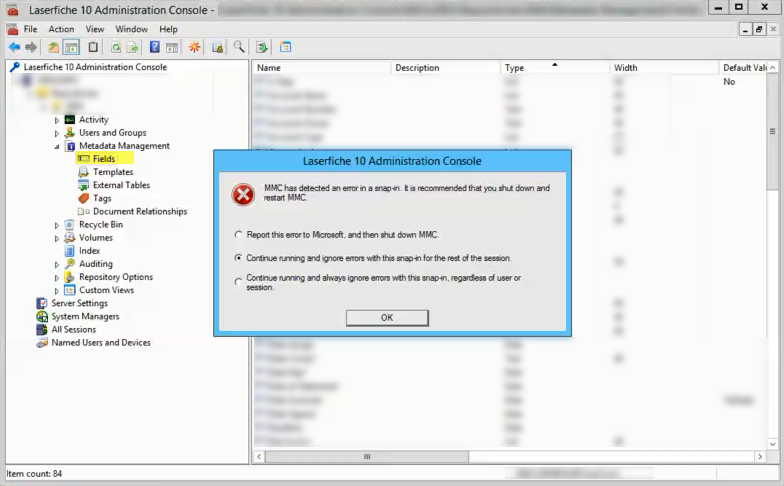
Task: Click the Users and Groups icon
Action: (x=70, y=132)
